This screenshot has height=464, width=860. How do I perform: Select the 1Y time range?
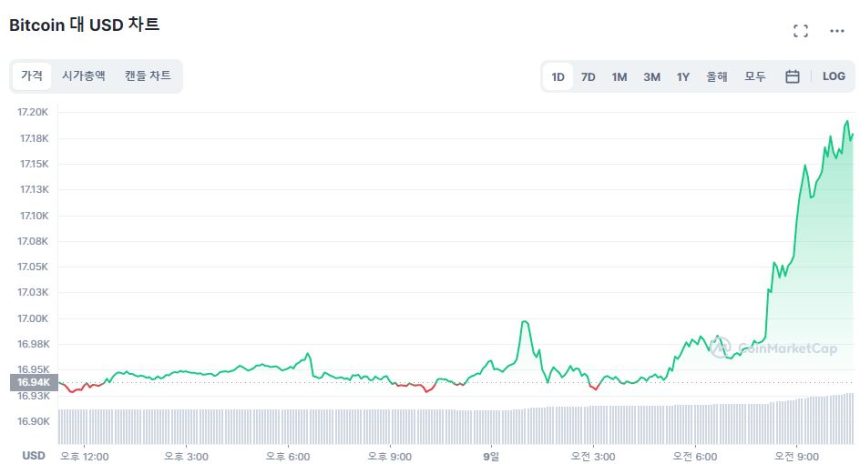click(x=683, y=76)
